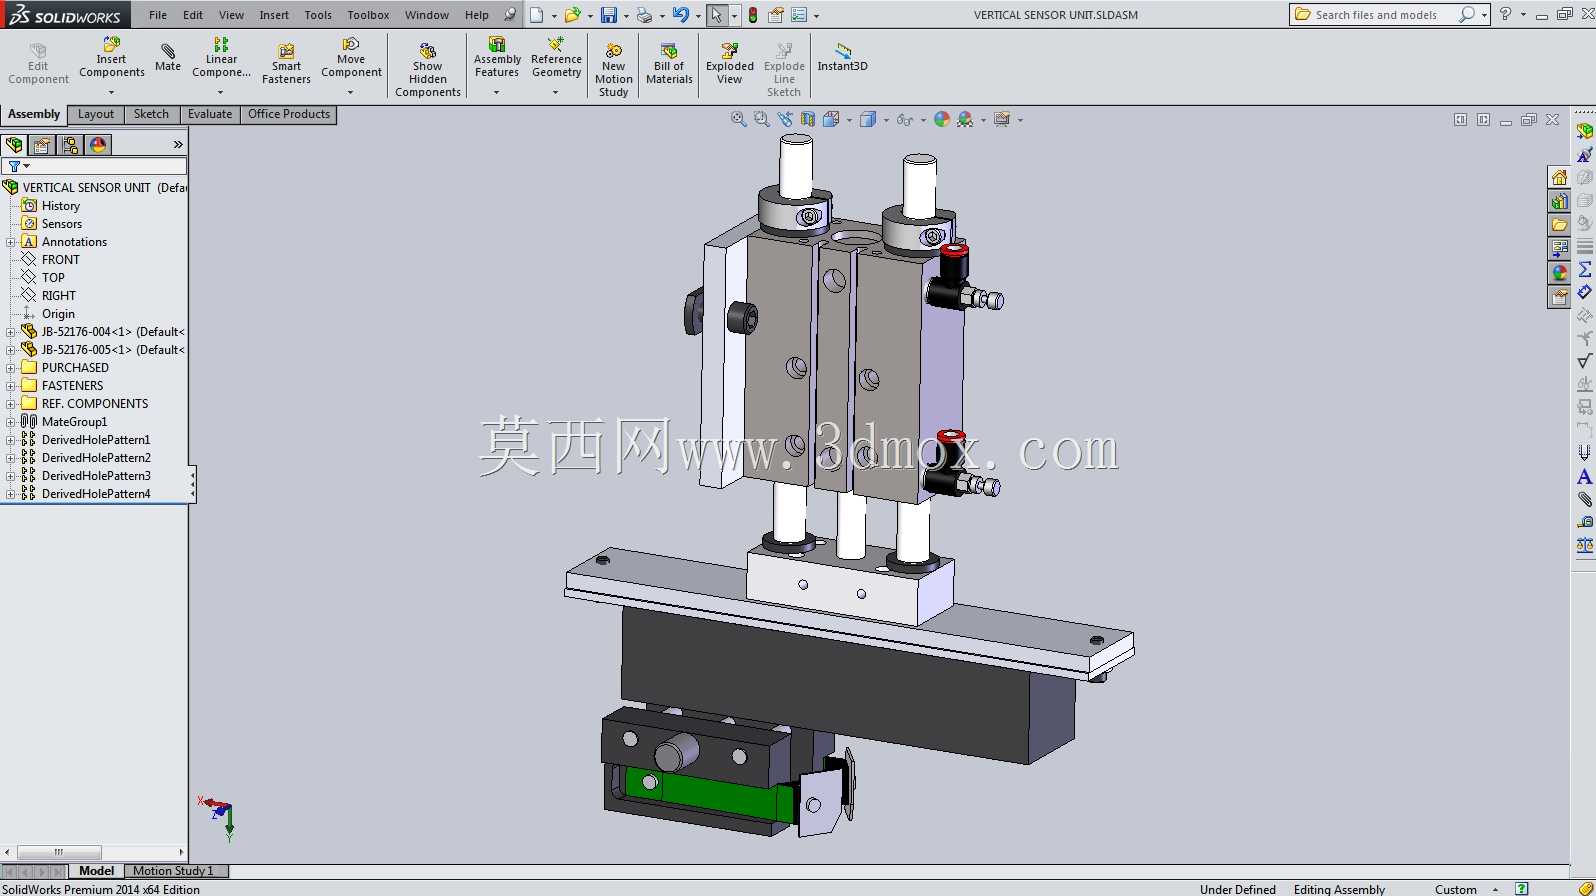Click Section View icon
Image resolution: width=1596 pixels, height=896 pixels.
coord(808,119)
